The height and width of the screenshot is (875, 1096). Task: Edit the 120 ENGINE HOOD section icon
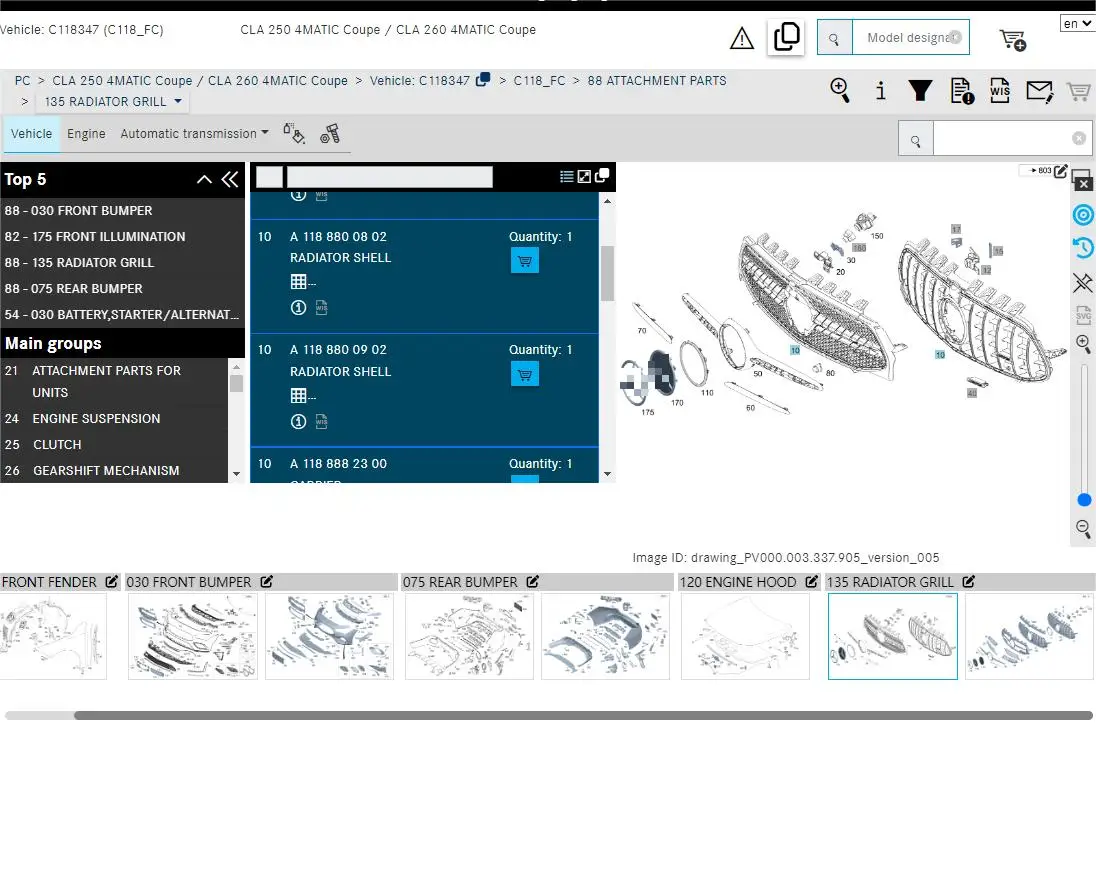click(812, 581)
